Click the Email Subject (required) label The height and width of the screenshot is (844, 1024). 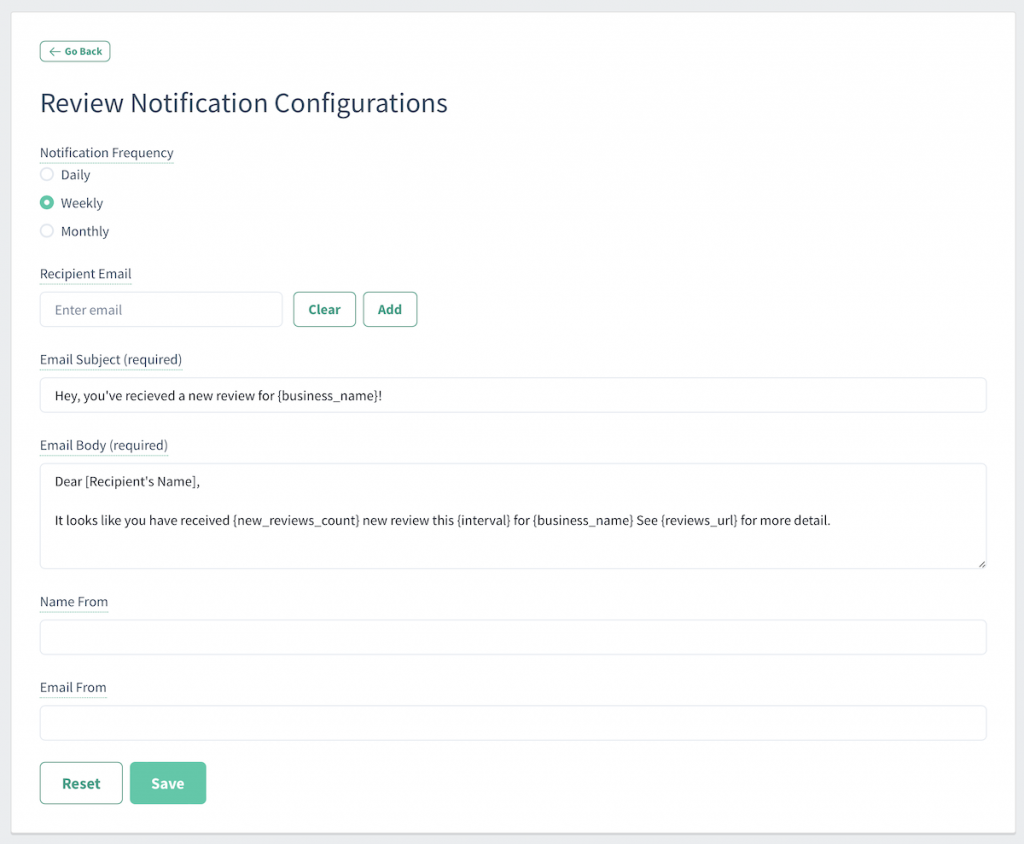[110, 360]
